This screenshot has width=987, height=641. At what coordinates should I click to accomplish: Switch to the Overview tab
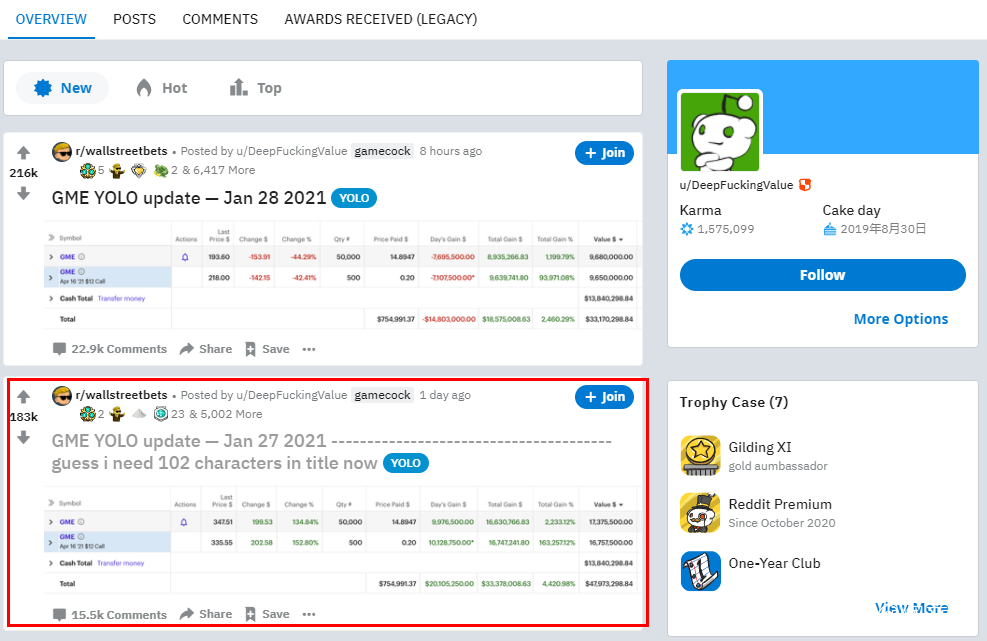(x=51, y=19)
